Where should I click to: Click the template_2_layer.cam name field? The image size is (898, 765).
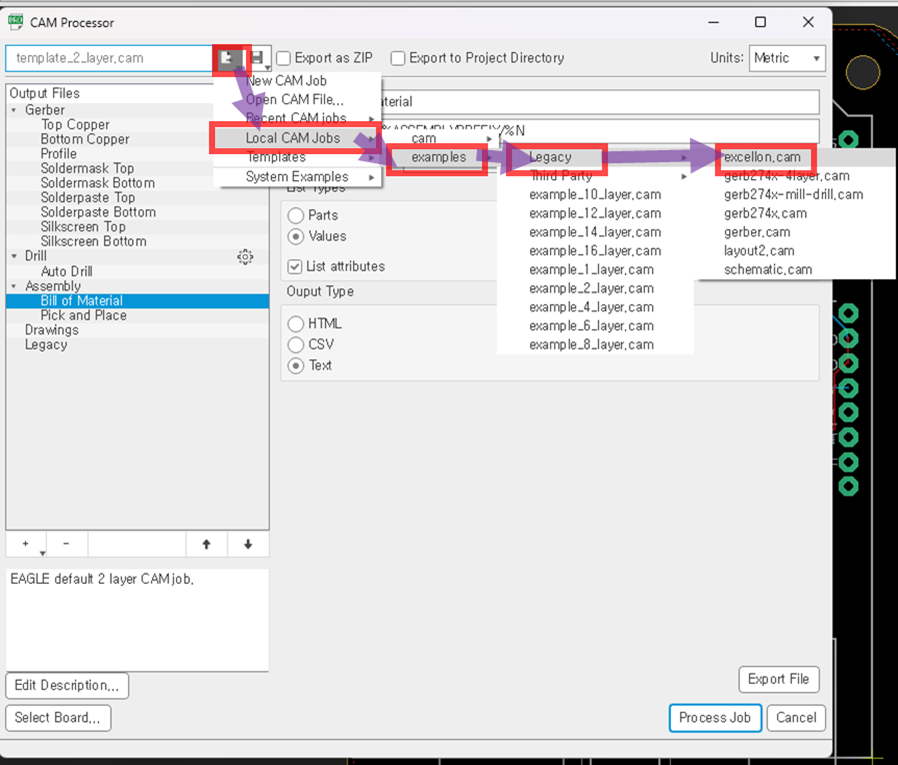(109, 58)
